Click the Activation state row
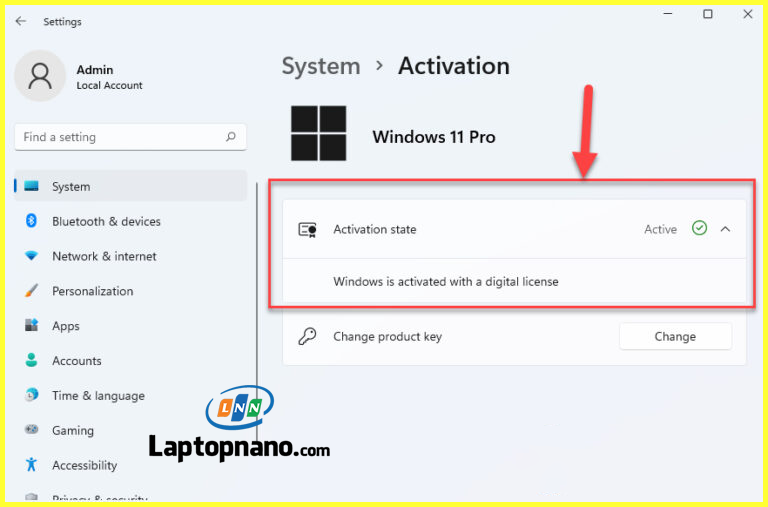Viewport: 768px width, 507px height. [x=514, y=229]
